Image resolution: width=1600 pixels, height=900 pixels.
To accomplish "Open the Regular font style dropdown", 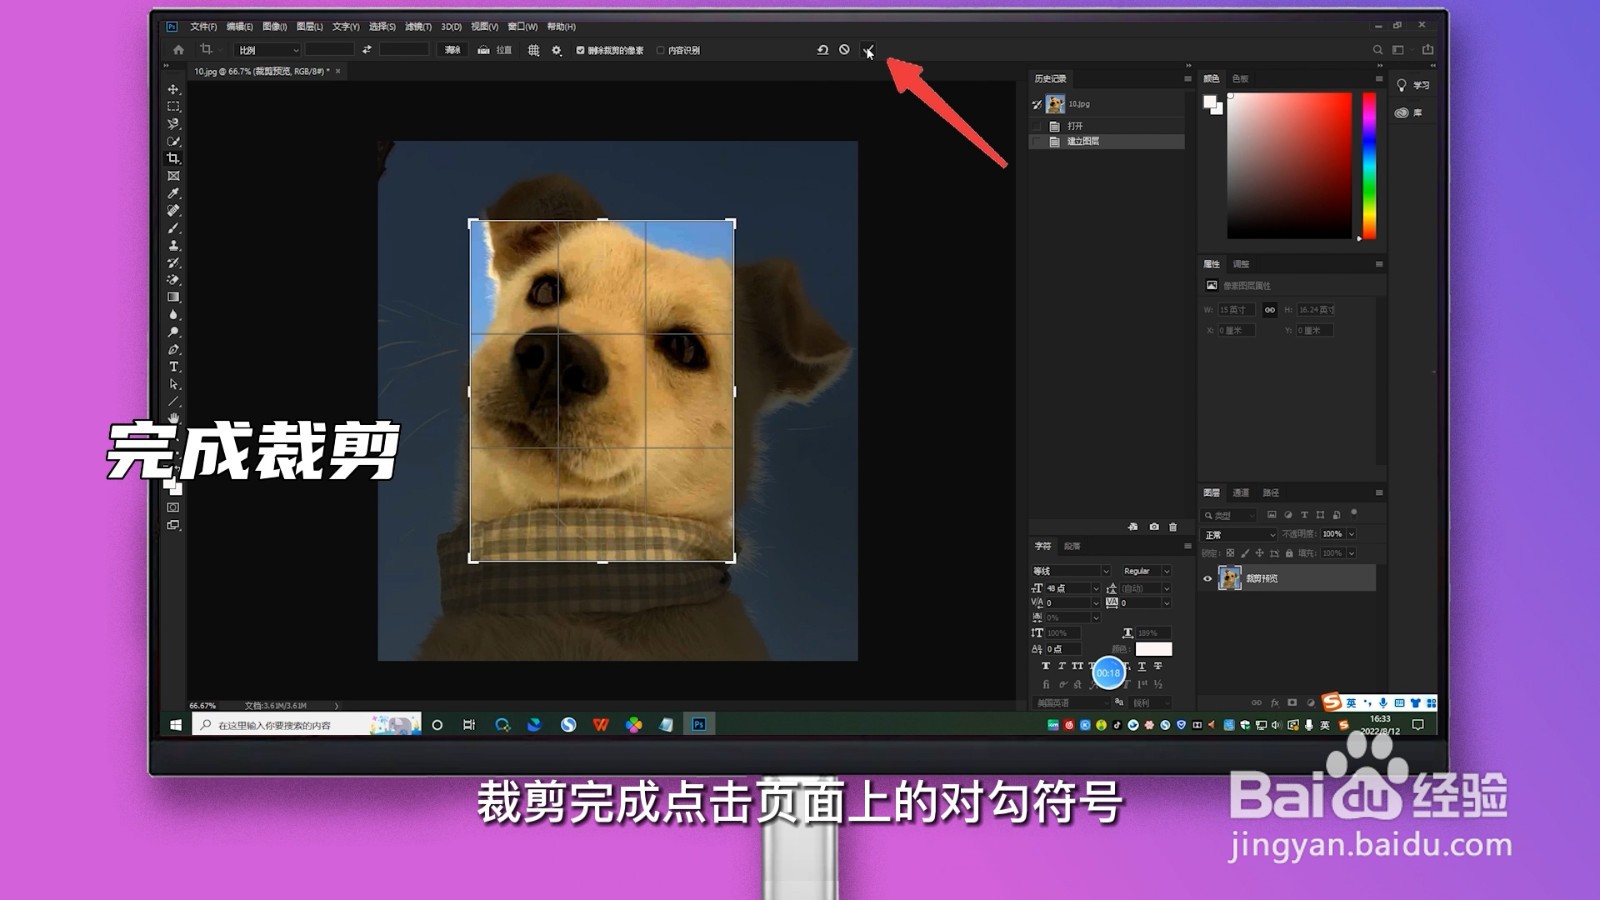I will 1145,571.
